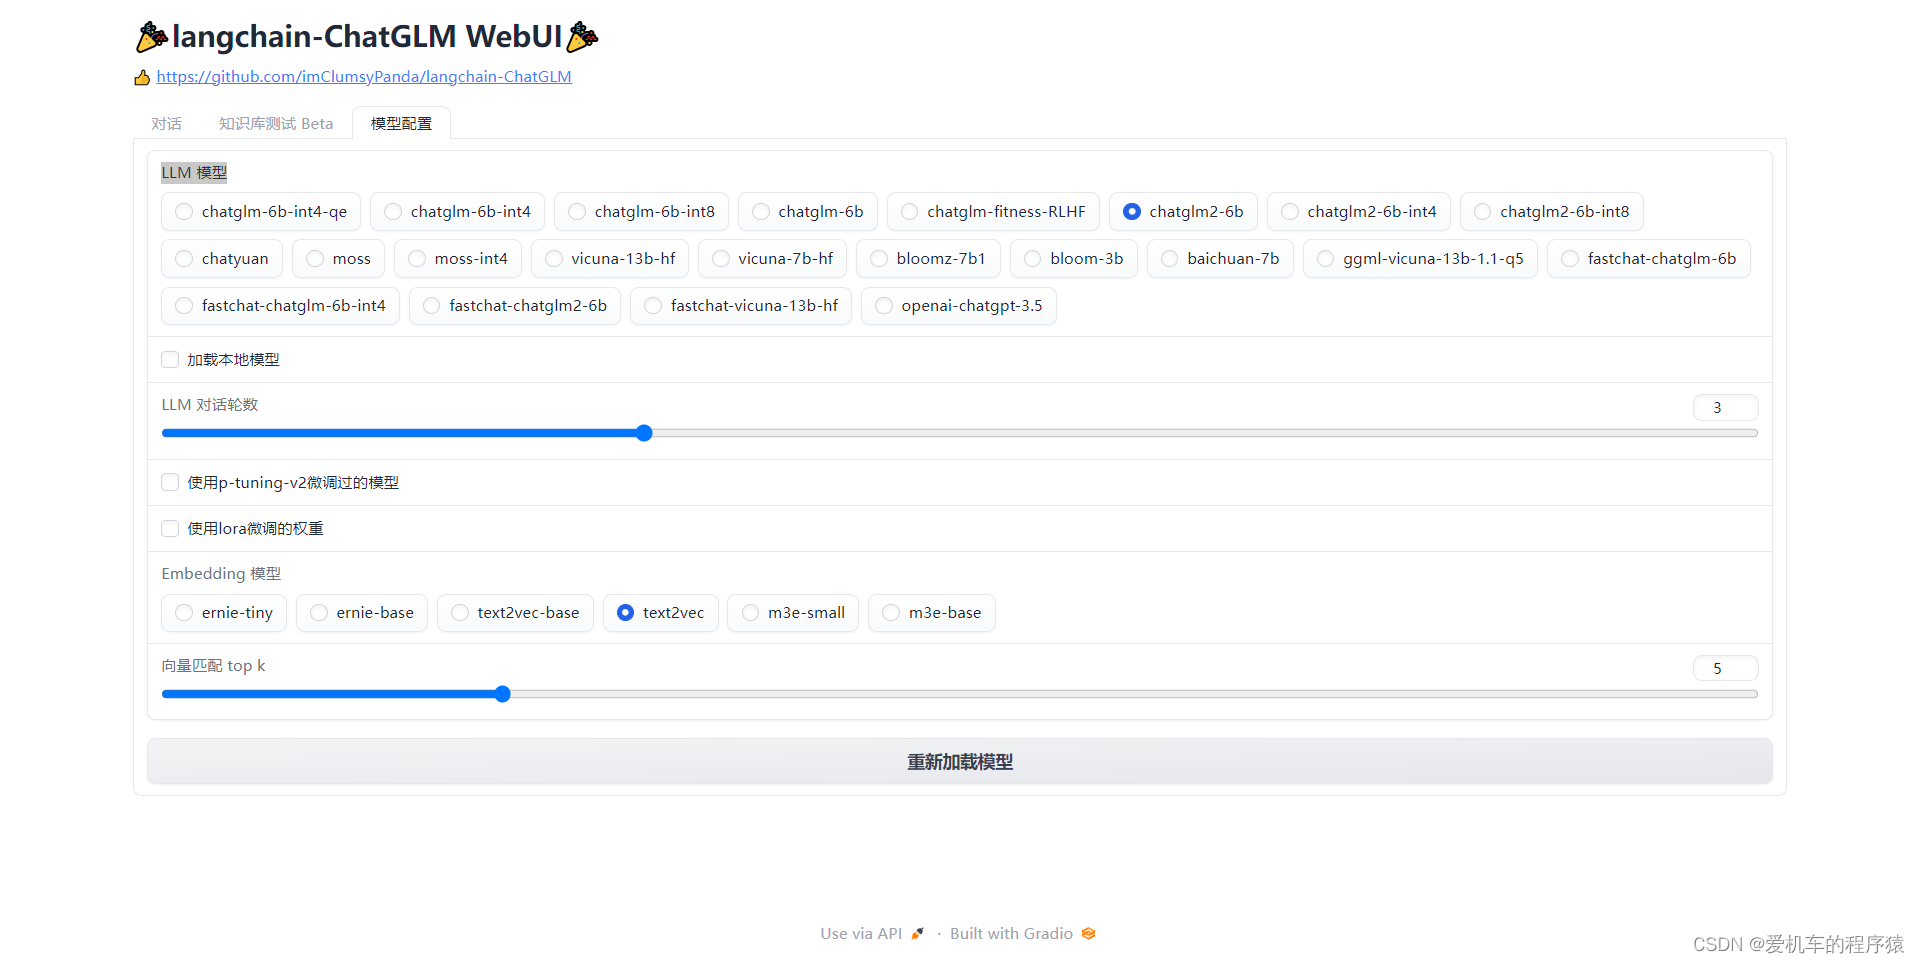The width and height of the screenshot is (1920, 963).
Task: Select chatglm-6b-int4-qe LLM model
Action: click(x=261, y=212)
